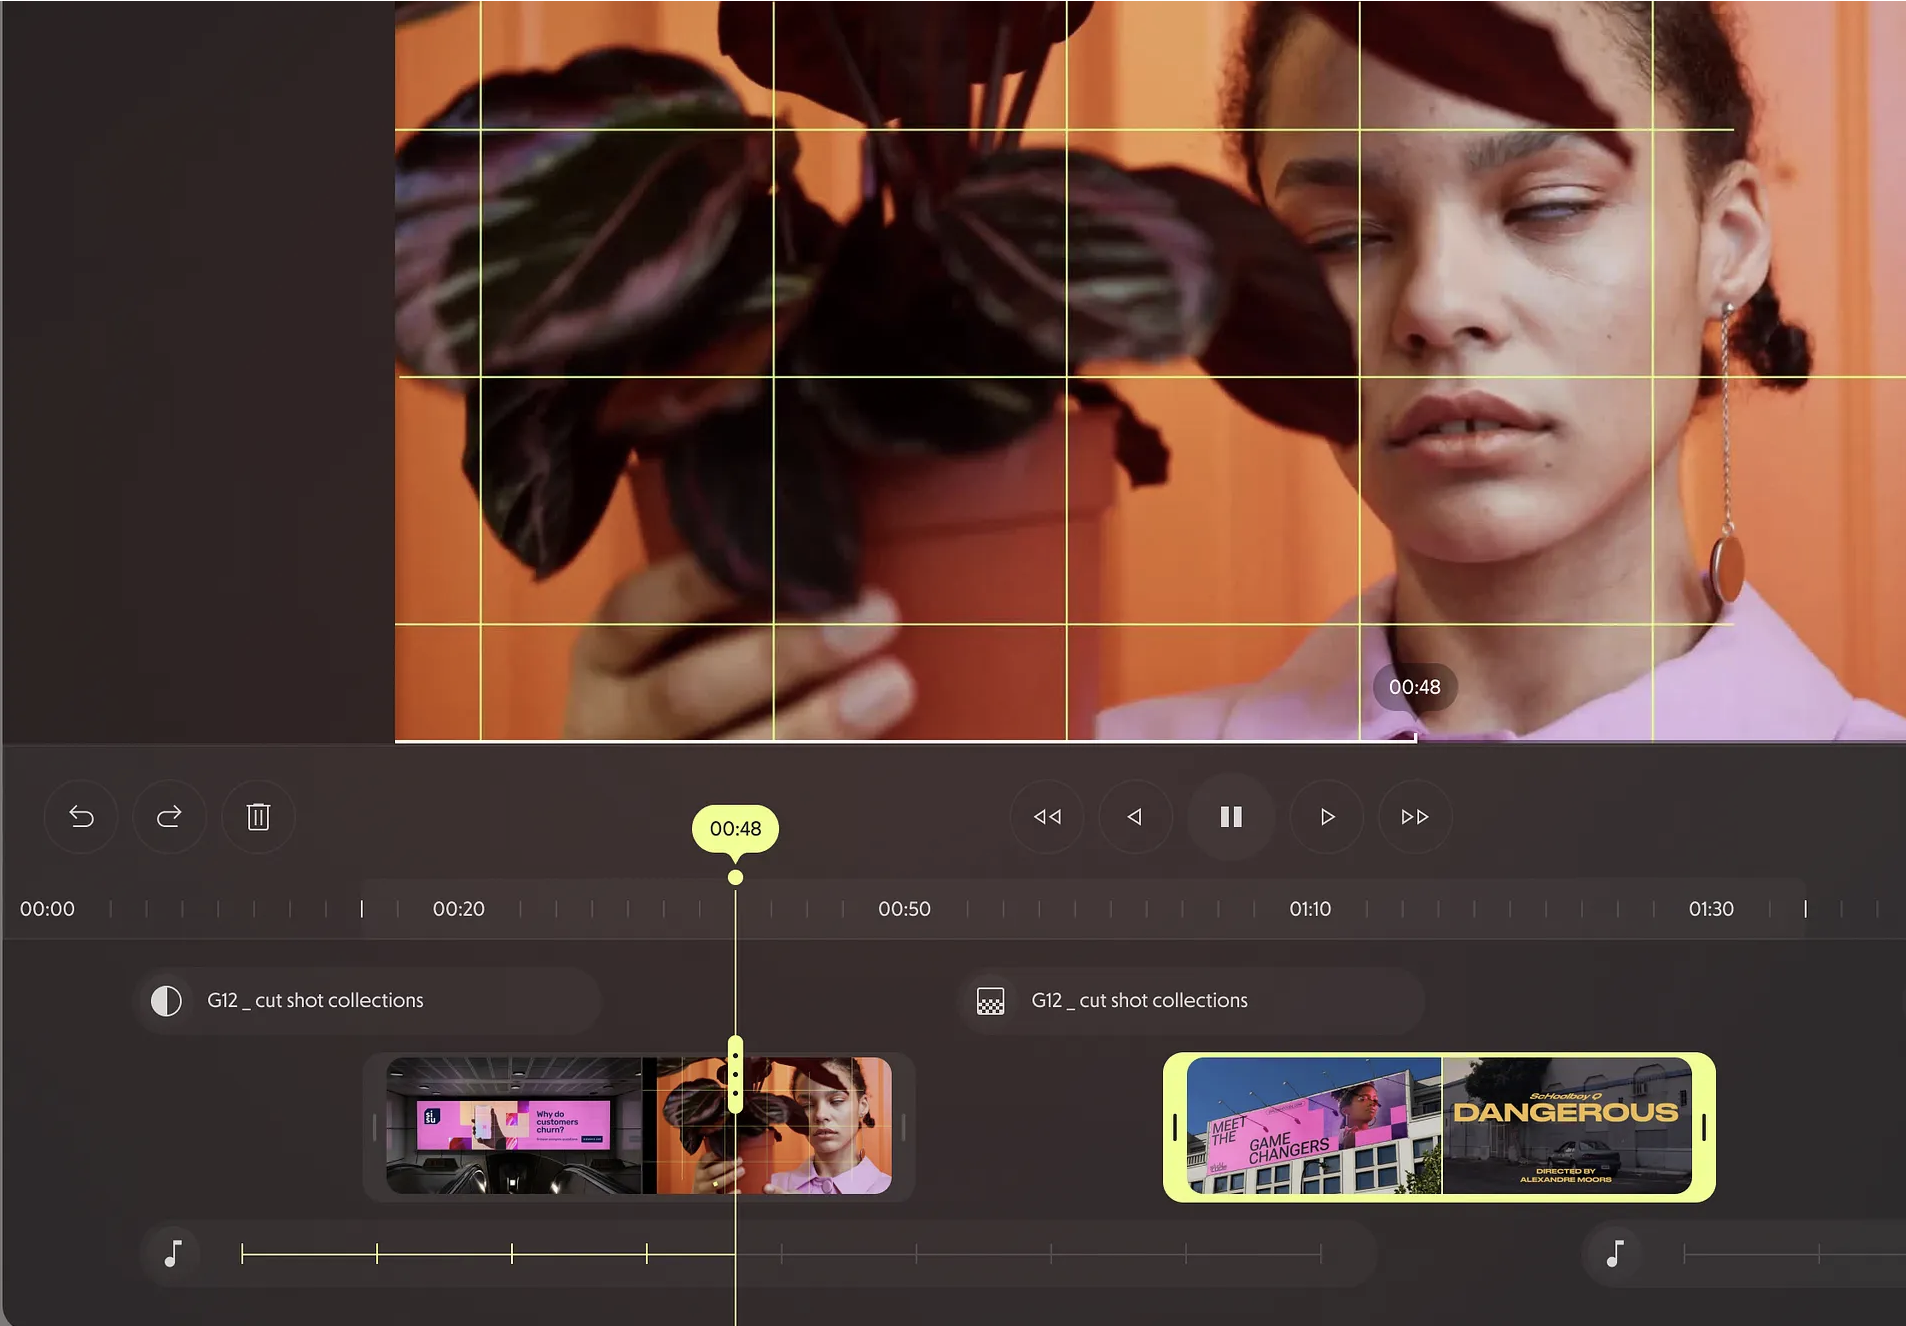Click the 00:48 timestamp badge on the preview
The height and width of the screenshot is (1326, 1906).
(1414, 687)
